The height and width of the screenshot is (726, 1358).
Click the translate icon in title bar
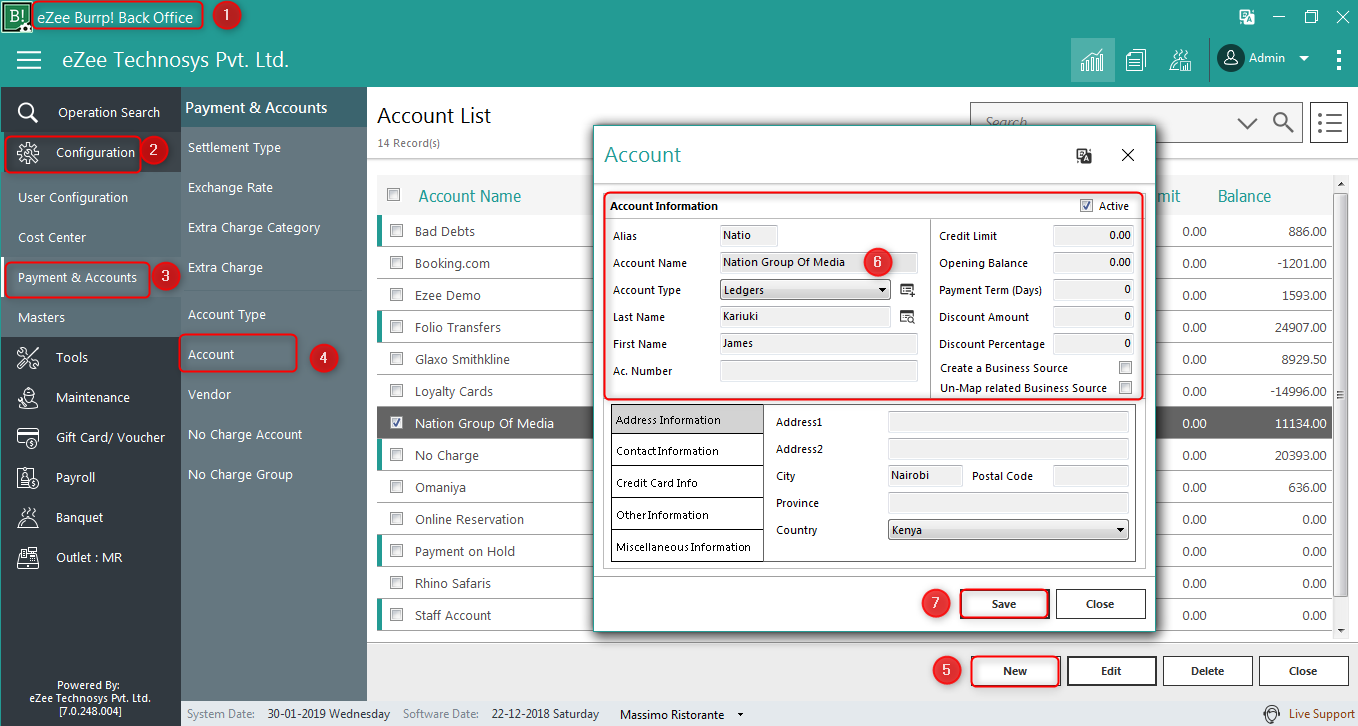point(1247,17)
